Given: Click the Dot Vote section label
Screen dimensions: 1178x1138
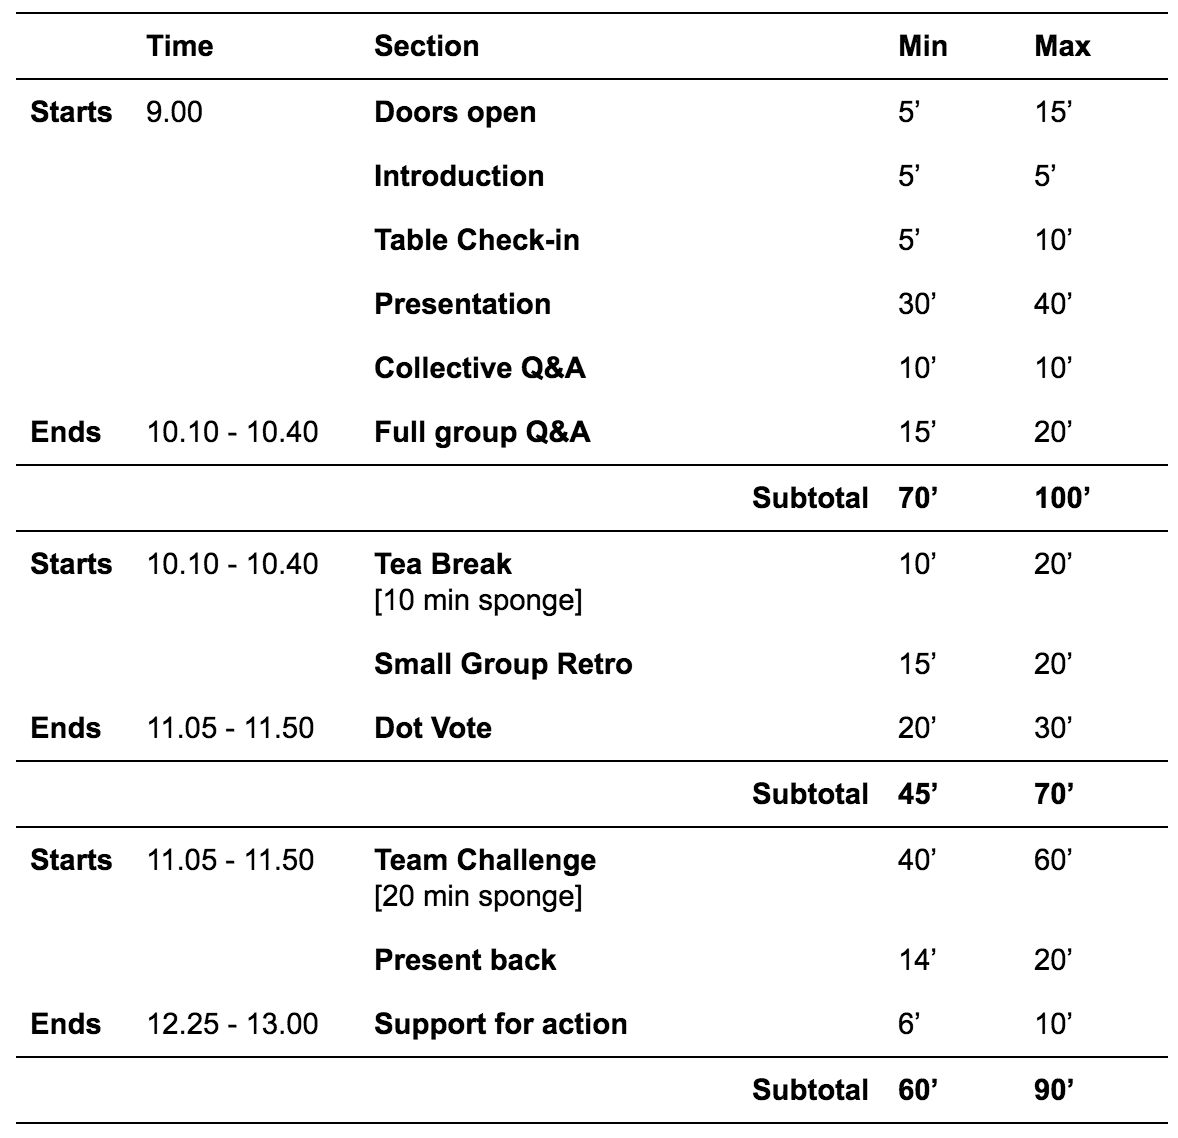Looking at the screenshot, I should tap(433, 728).
